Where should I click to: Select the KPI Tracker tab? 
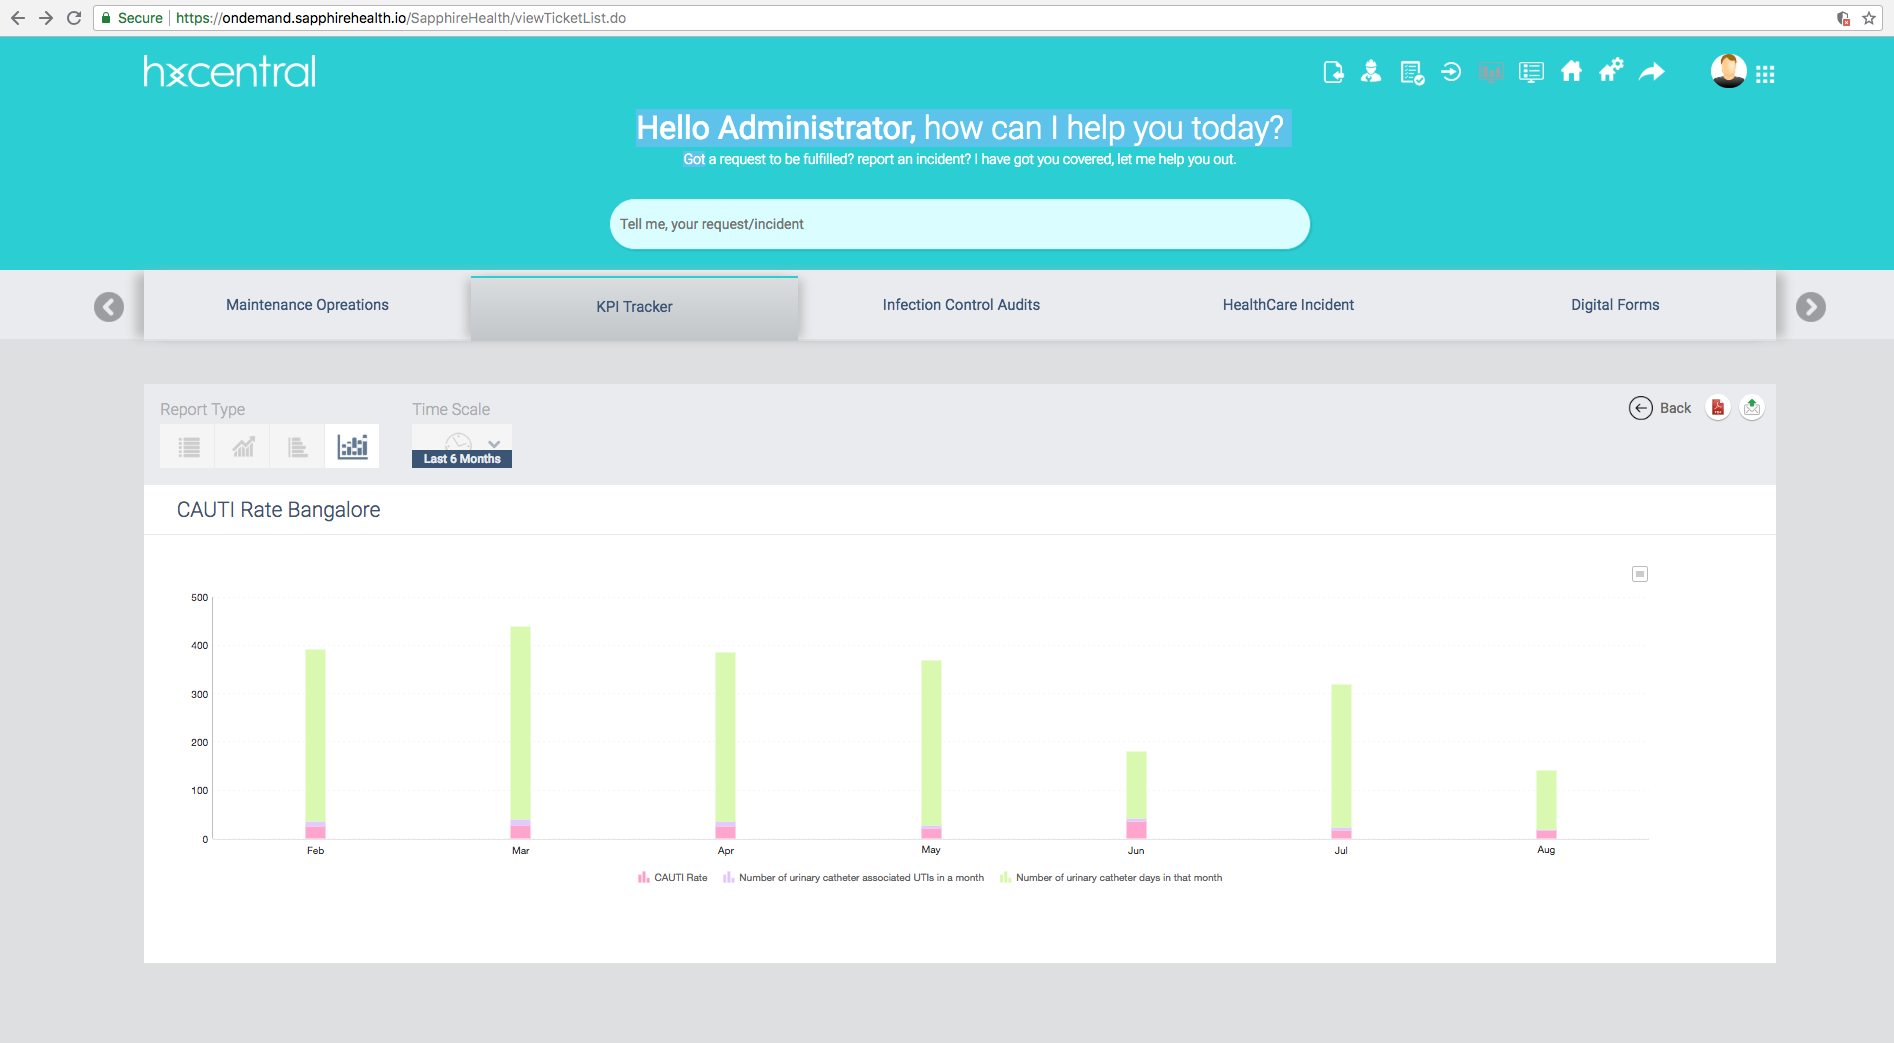click(x=634, y=307)
